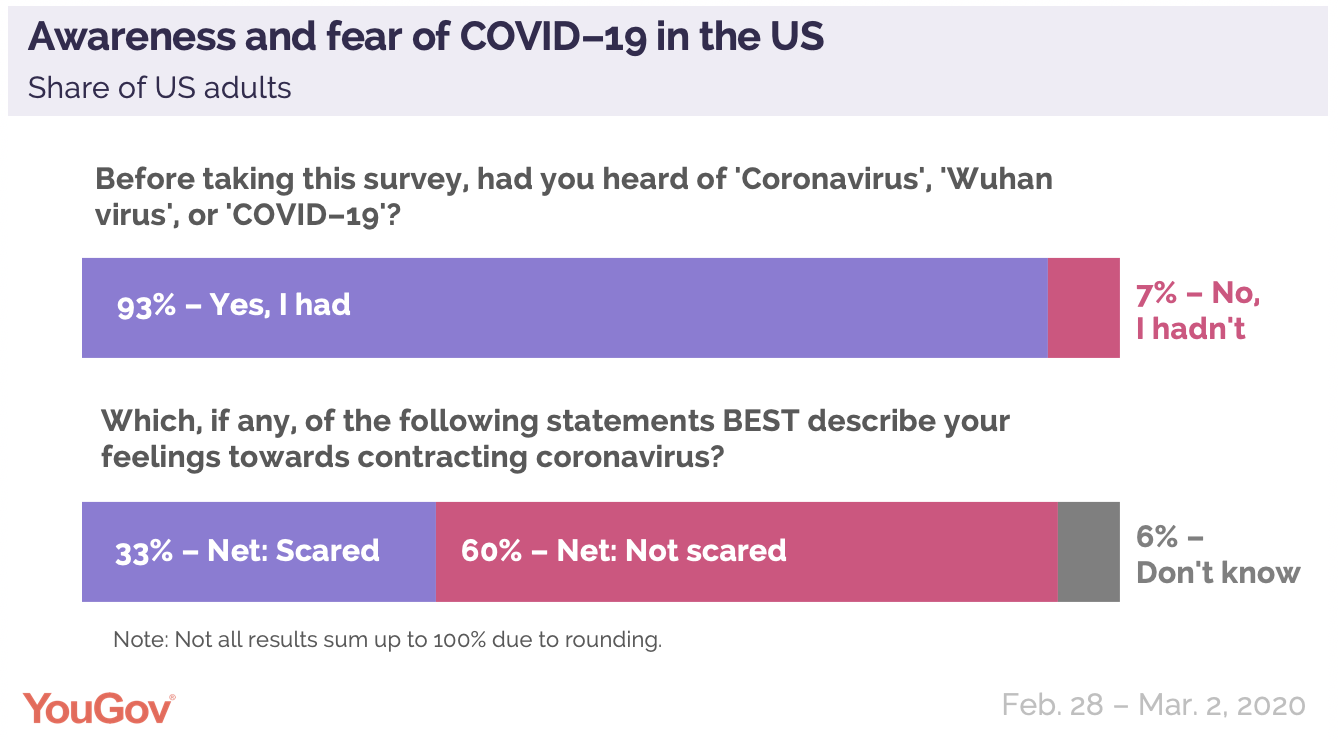
Task: Click the question starting 'Which, if any'
Action: pyautogui.click(x=555, y=437)
